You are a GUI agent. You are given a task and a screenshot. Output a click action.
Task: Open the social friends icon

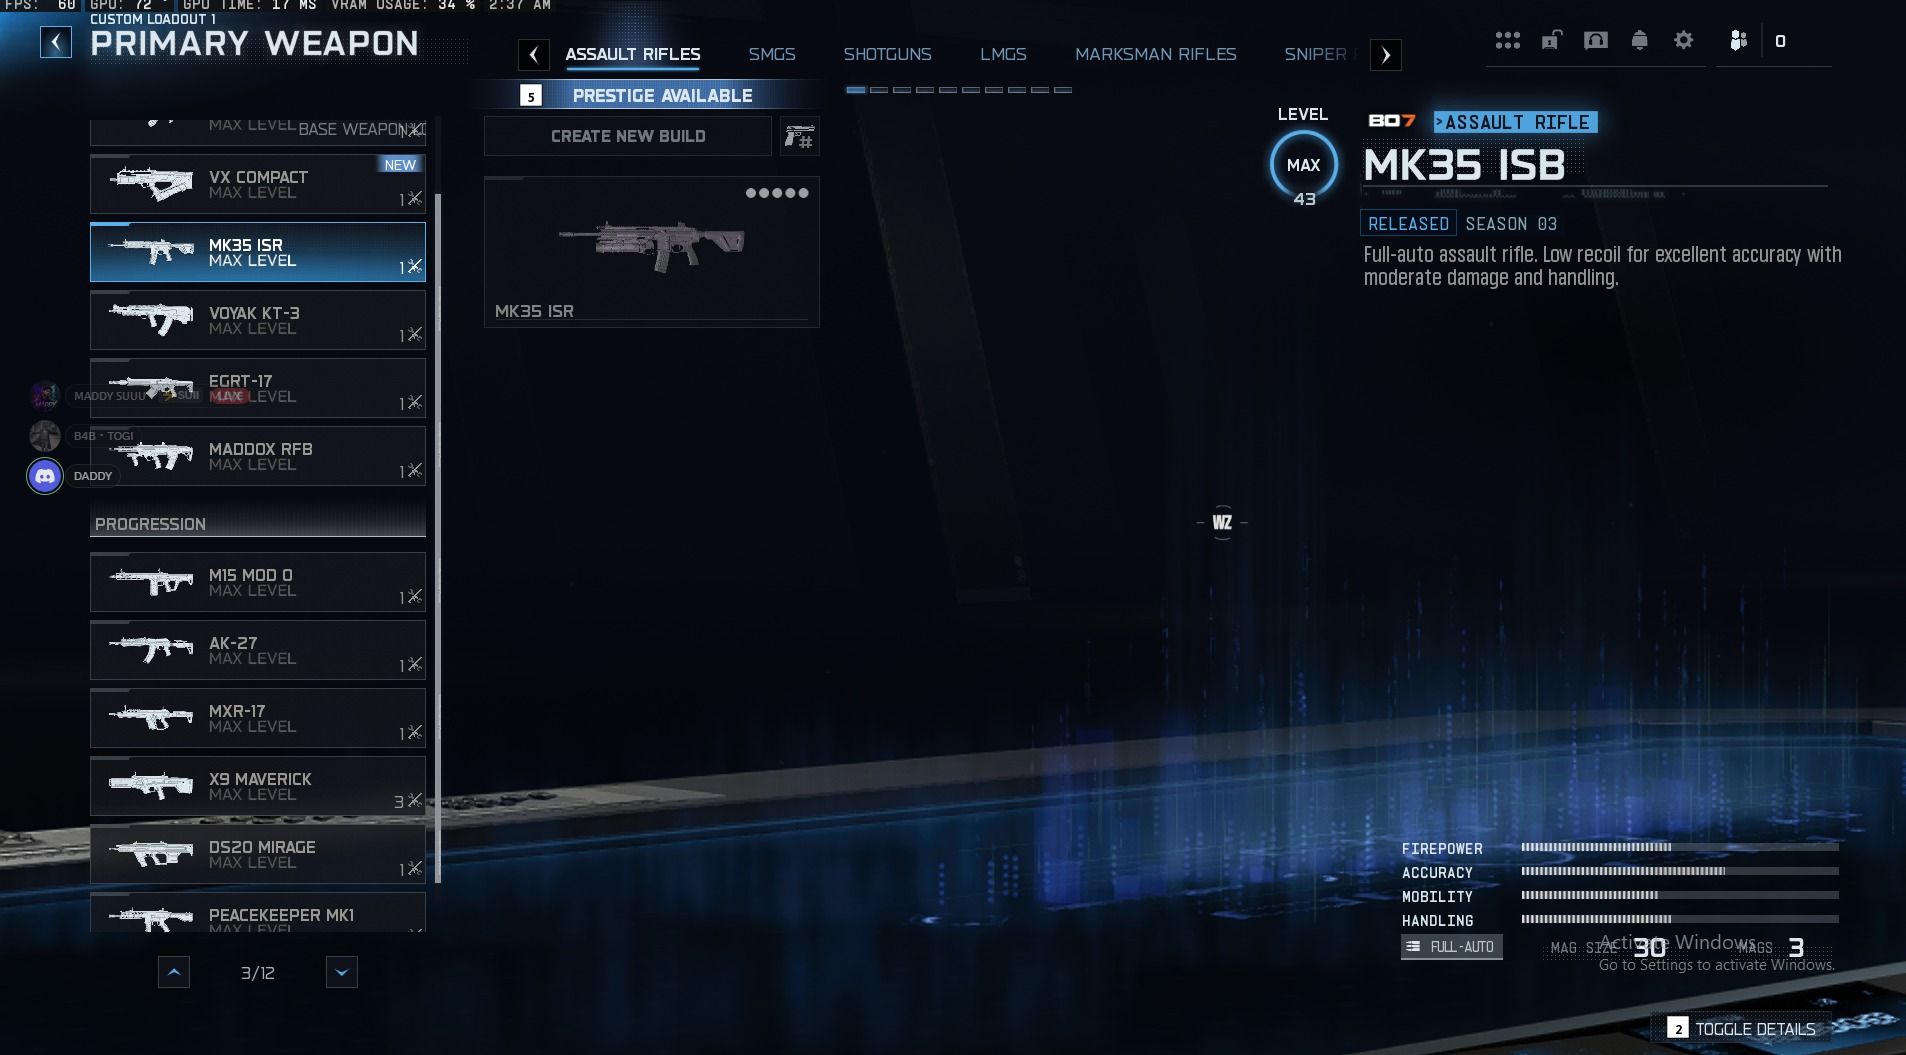(1738, 40)
